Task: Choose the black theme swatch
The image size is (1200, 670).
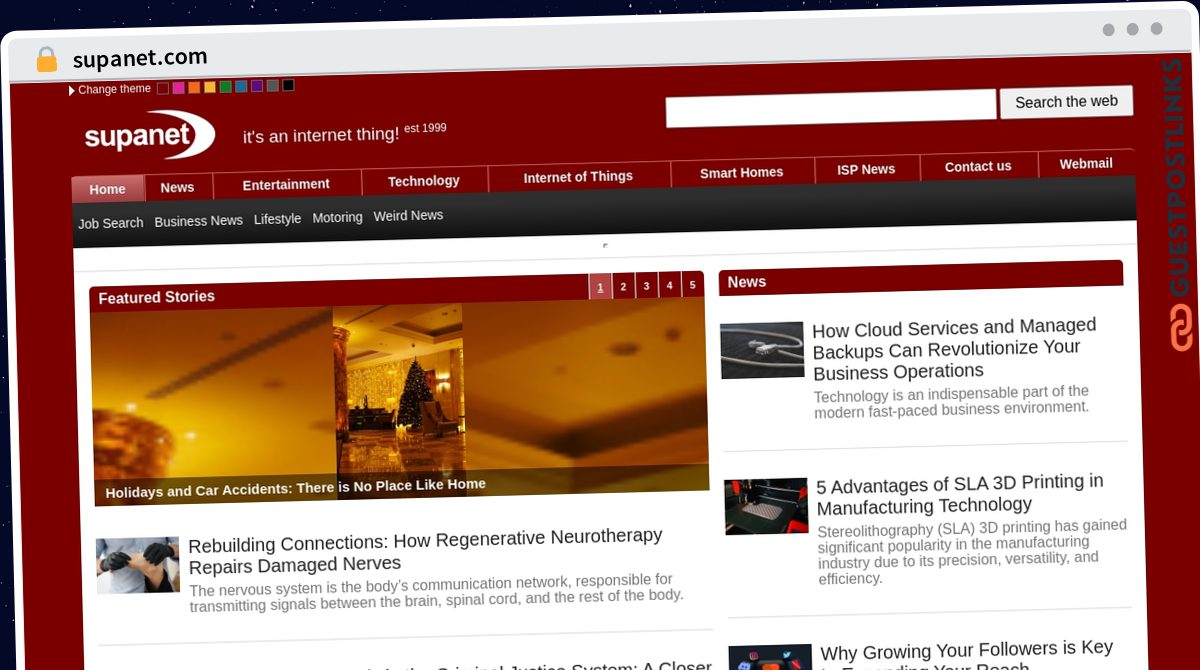Action: pos(288,85)
